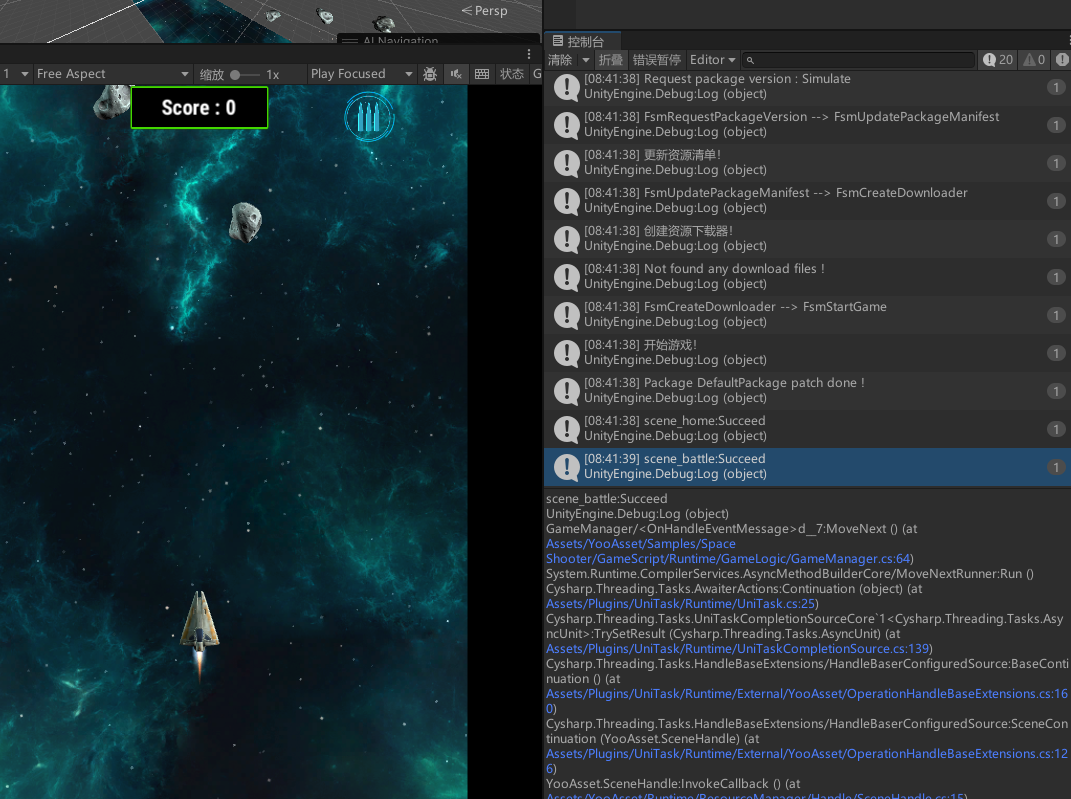
Task: Click the info icon of the 开始游戏 log
Action: 567,353
